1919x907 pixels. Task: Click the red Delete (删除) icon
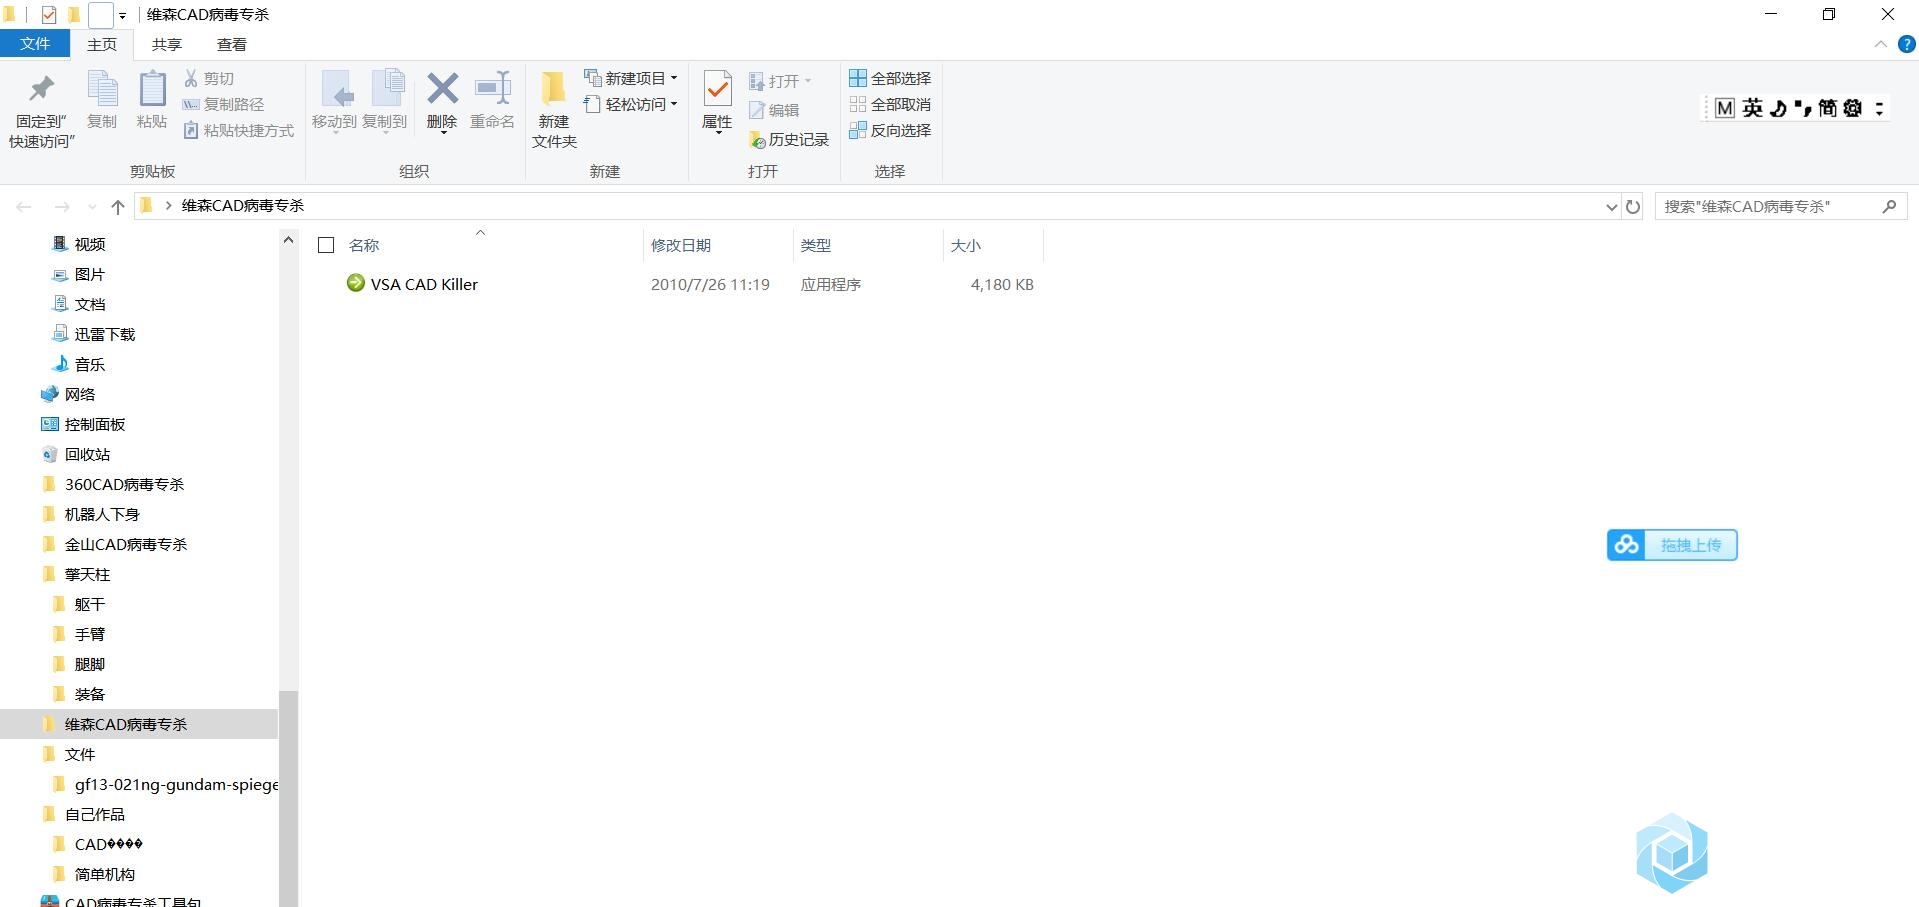[x=442, y=100]
